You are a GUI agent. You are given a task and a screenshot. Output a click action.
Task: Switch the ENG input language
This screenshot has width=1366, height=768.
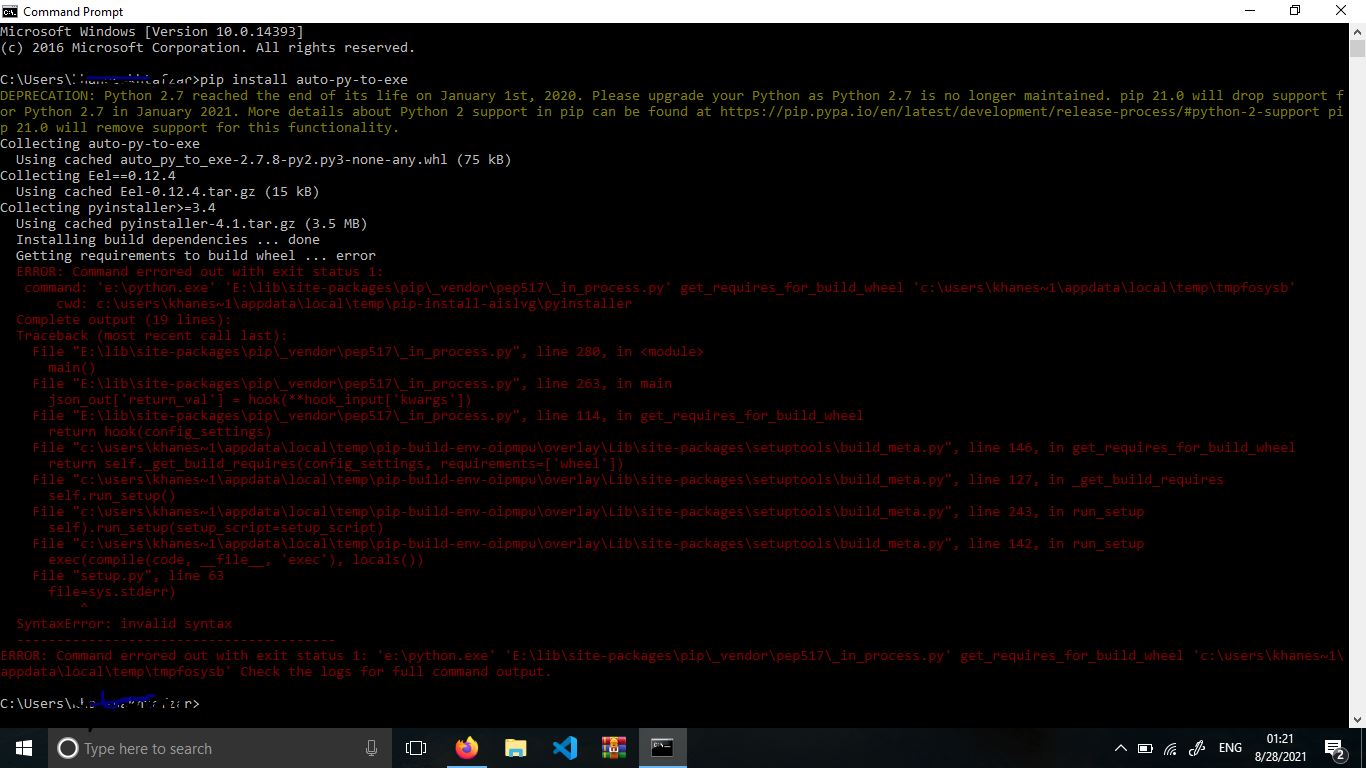pyautogui.click(x=1230, y=748)
